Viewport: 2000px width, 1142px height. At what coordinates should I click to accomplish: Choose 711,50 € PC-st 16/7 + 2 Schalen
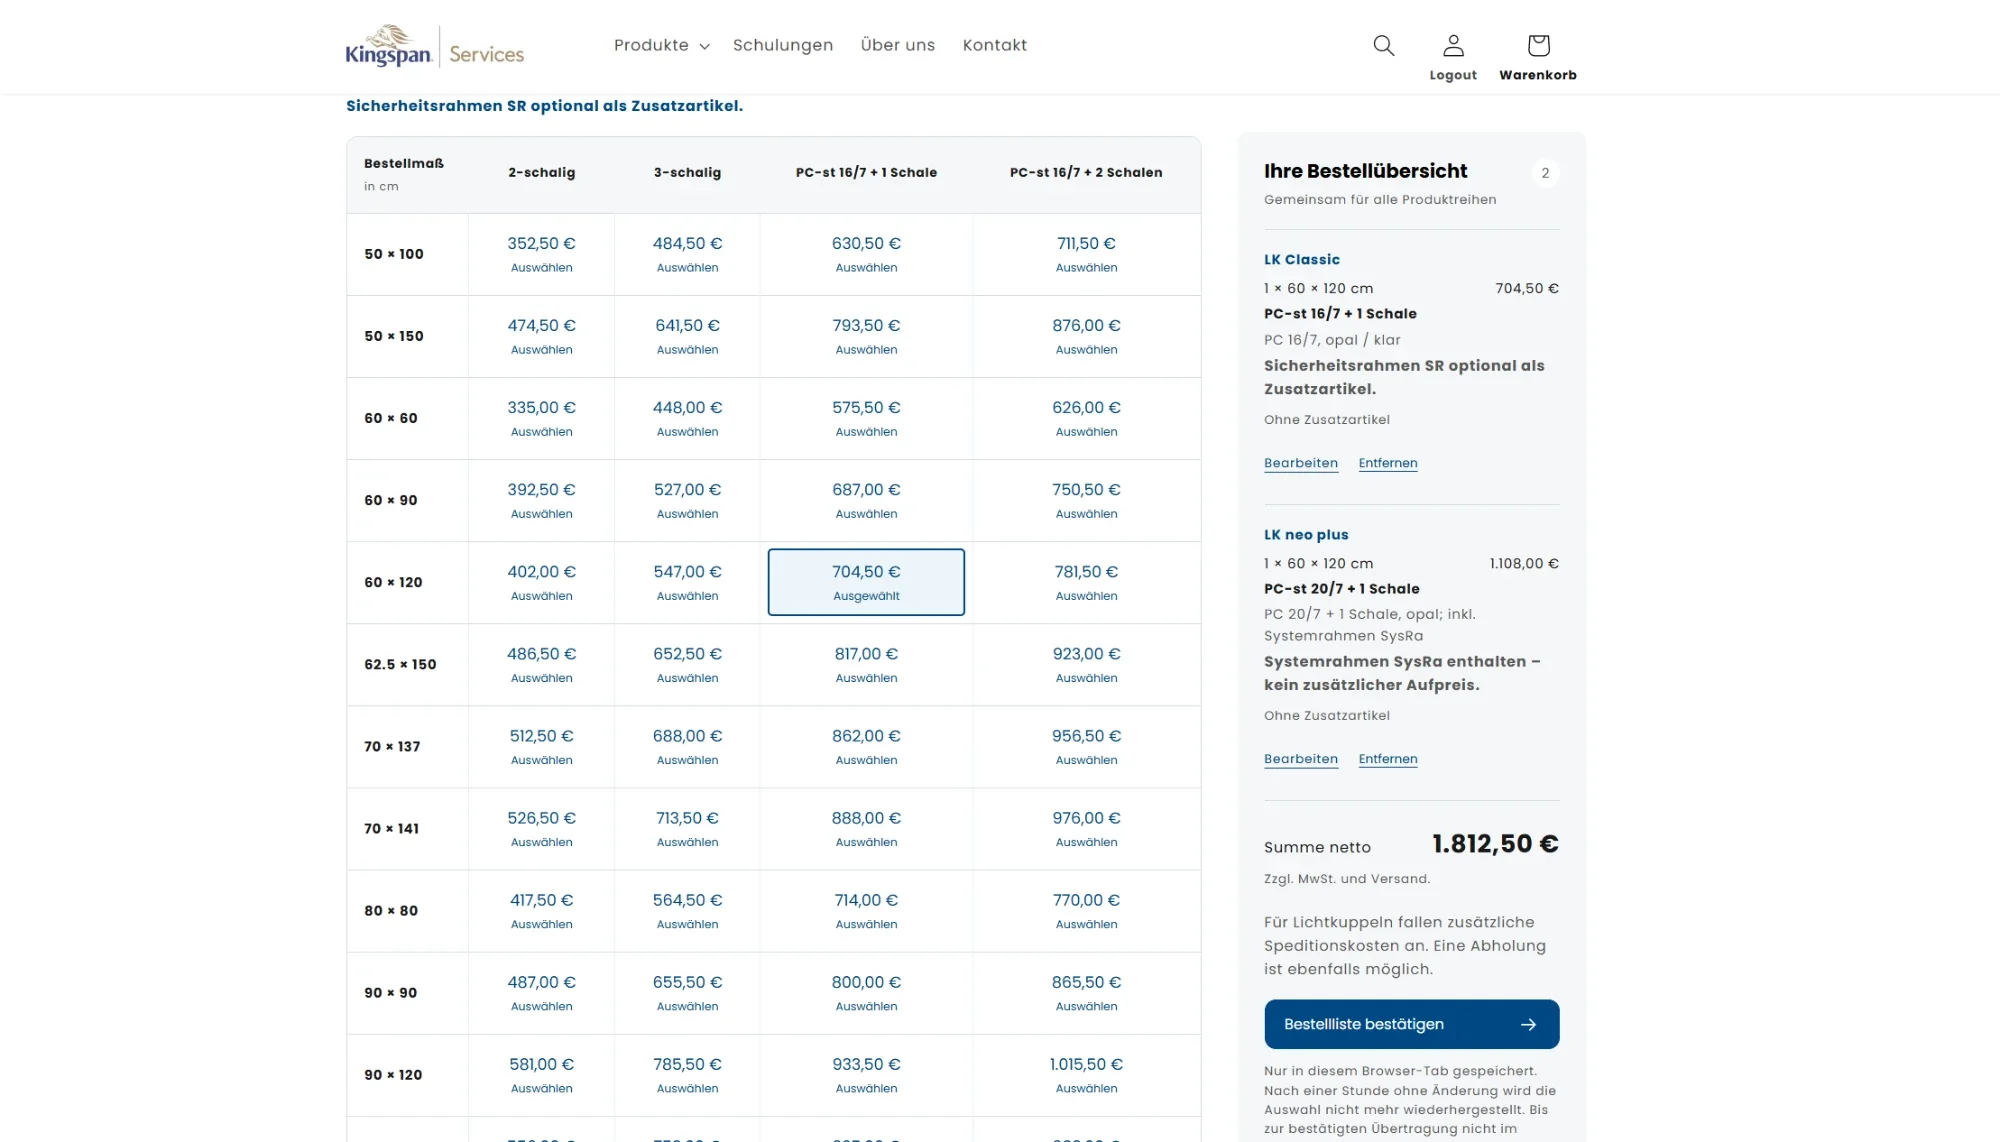coord(1086,254)
